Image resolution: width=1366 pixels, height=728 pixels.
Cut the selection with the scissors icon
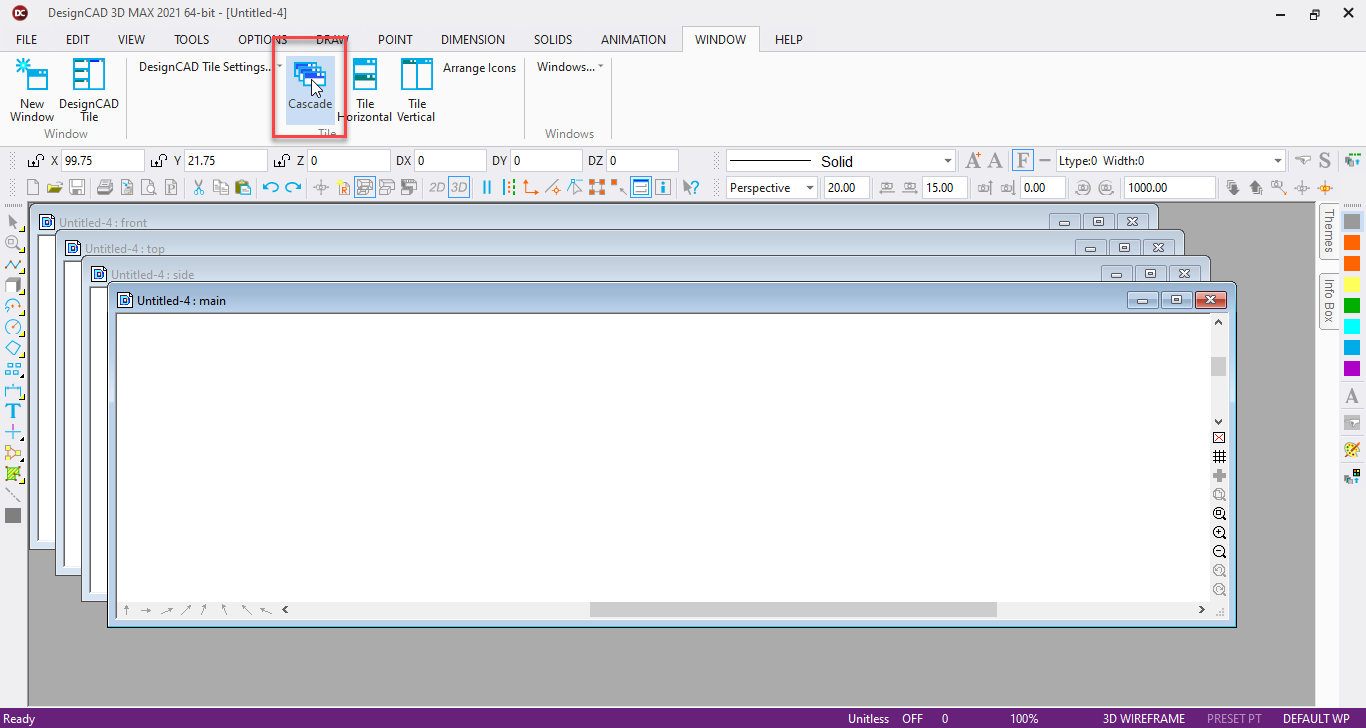198,187
